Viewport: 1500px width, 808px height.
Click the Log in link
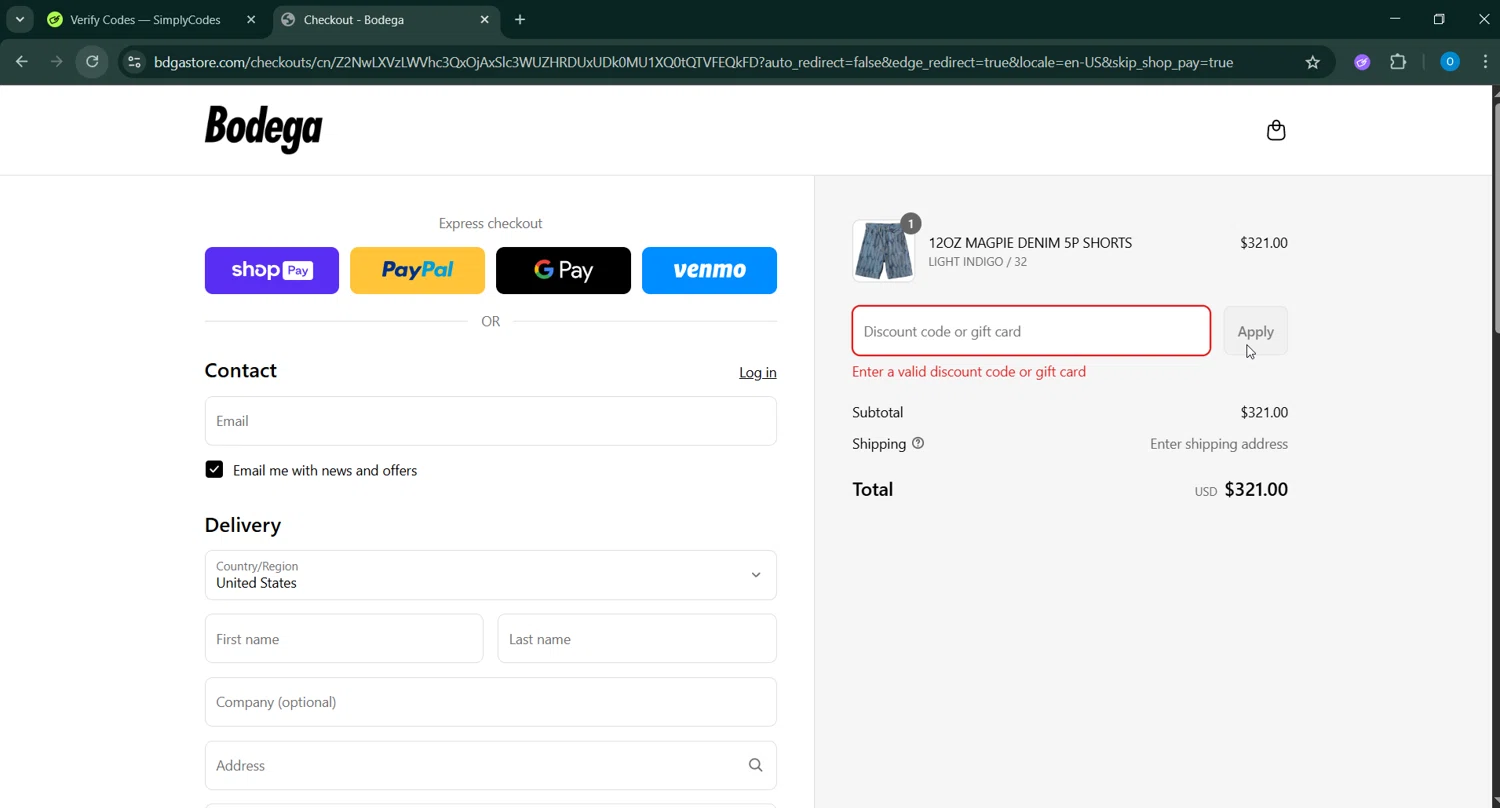click(758, 372)
